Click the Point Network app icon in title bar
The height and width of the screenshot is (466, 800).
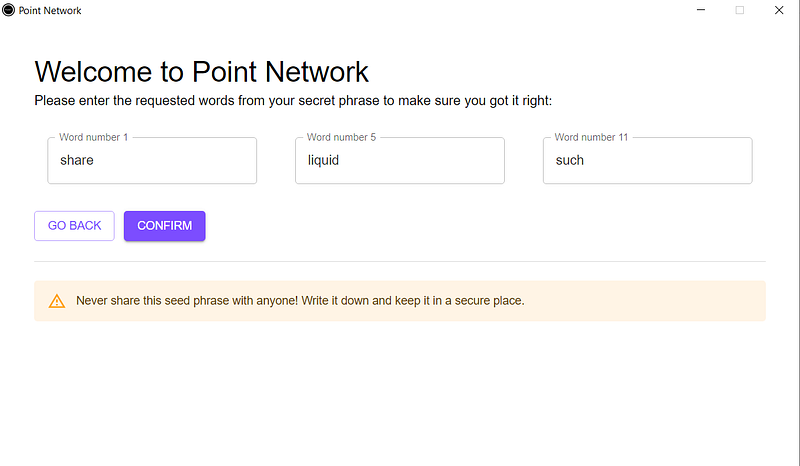pos(9,10)
